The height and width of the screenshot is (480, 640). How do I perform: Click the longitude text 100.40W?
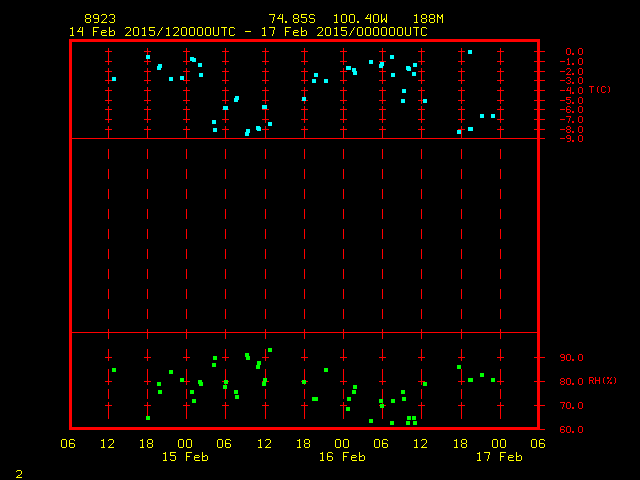tap(354, 19)
